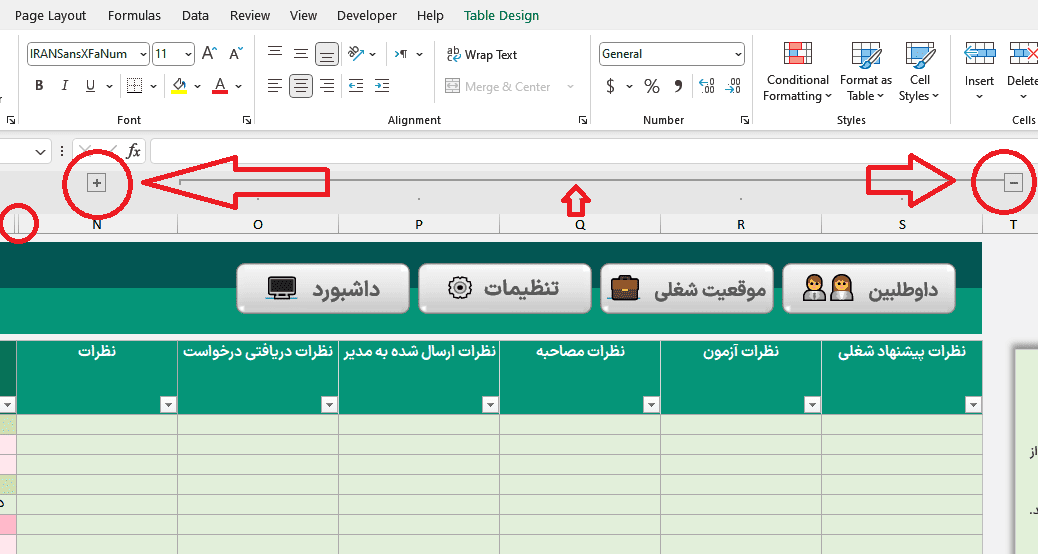The height and width of the screenshot is (554, 1038).
Task: Open filter for نظرات مصاحبه column
Action: [x=651, y=404]
